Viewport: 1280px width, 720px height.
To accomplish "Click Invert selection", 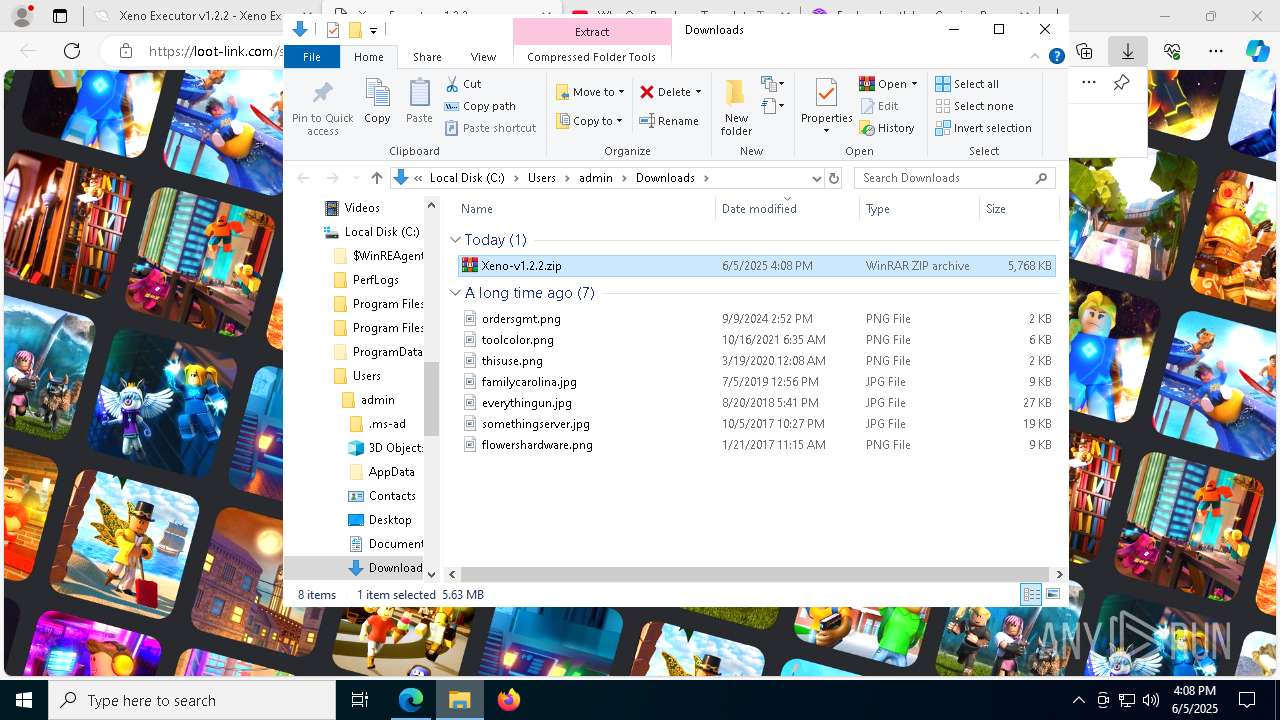I will pos(983,128).
